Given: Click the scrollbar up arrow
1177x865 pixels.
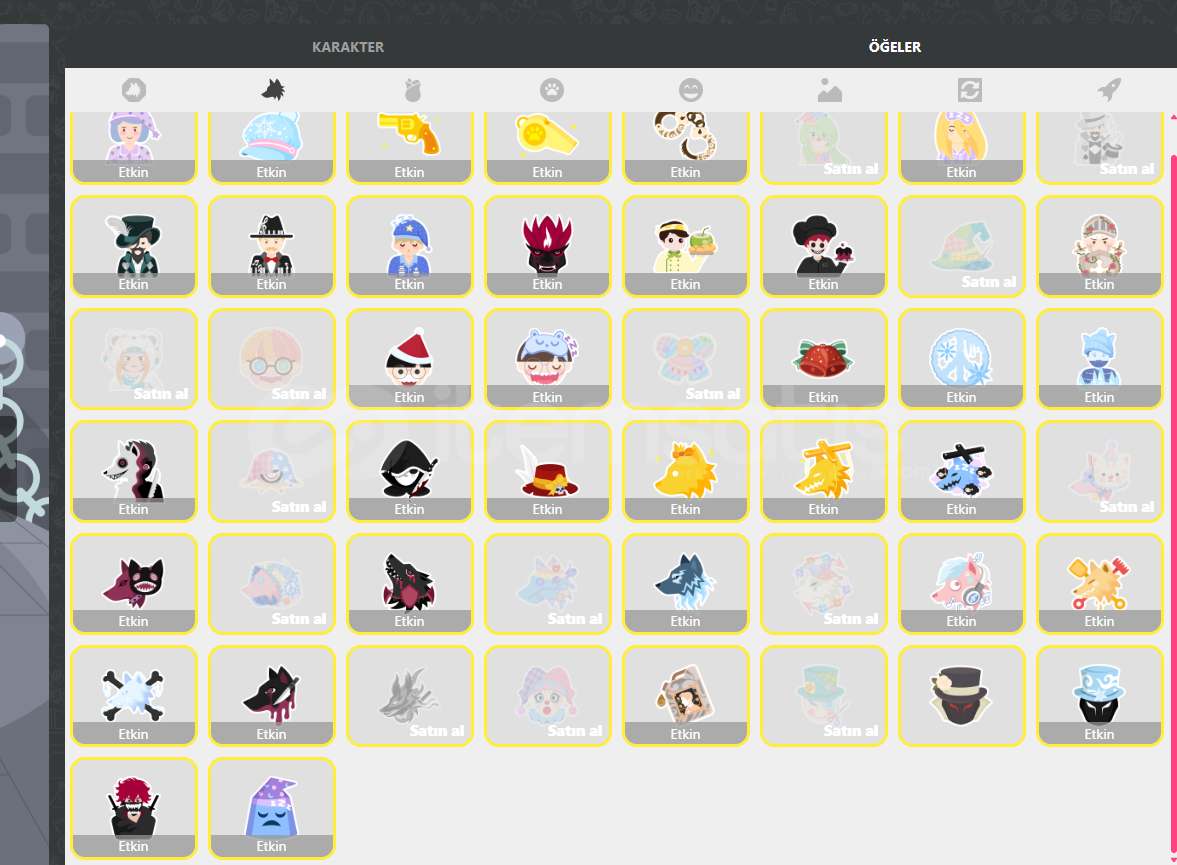Looking at the screenshot, I should click(1173, 116).
